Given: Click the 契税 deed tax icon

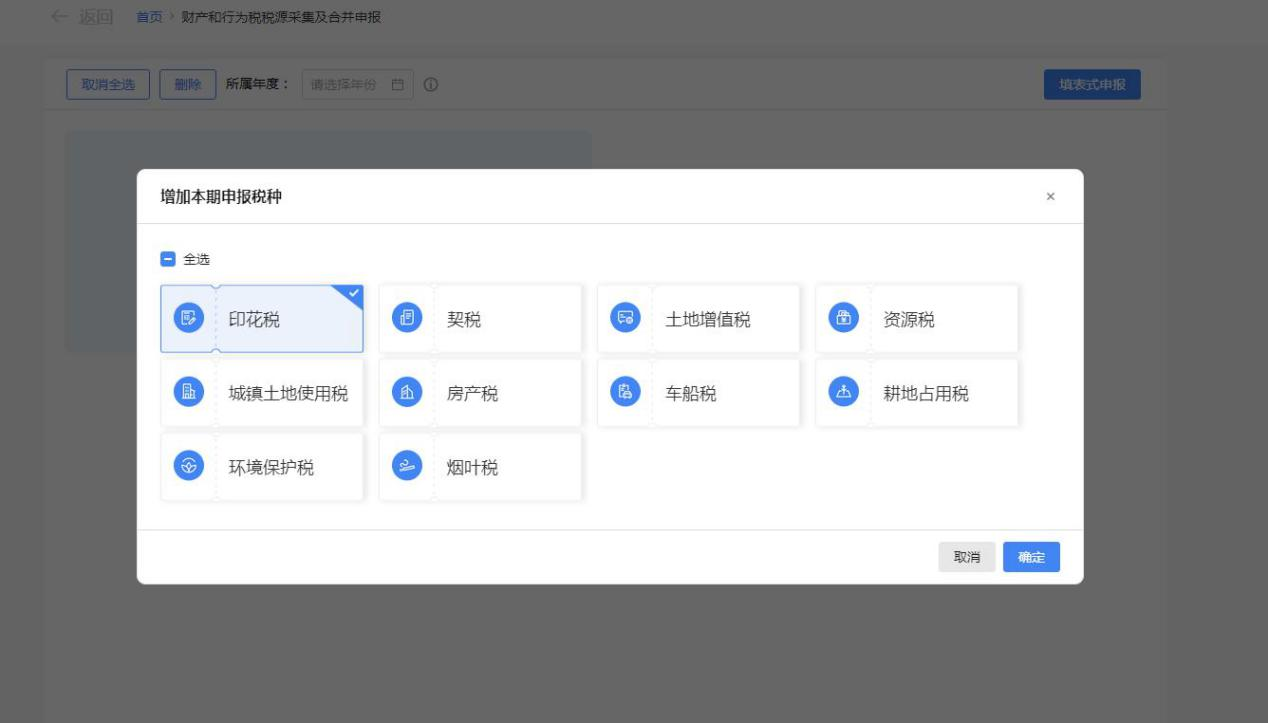Looking at the screenshot, I should point(406,319).
